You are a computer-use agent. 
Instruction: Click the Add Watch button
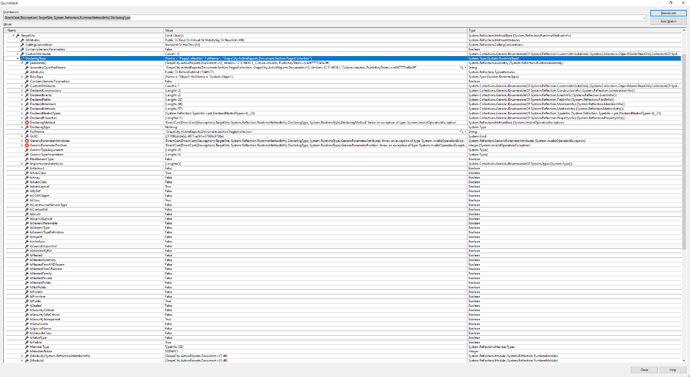(x=668, y=21)
